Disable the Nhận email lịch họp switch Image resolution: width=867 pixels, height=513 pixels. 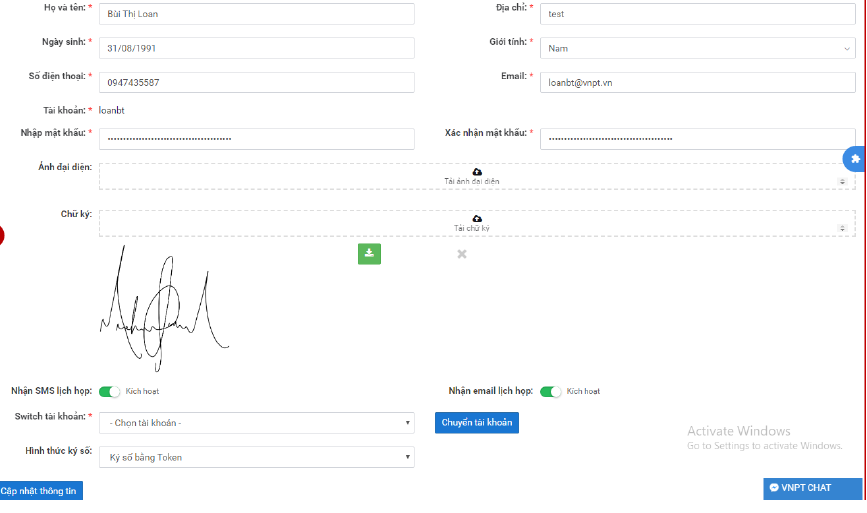(550, 391)
